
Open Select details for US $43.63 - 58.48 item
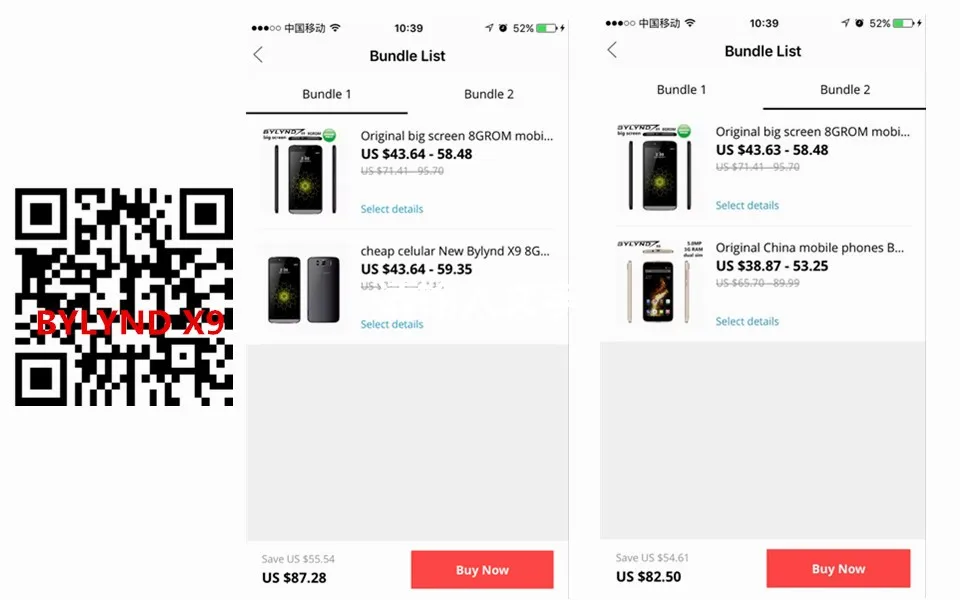tap(747, 206)
